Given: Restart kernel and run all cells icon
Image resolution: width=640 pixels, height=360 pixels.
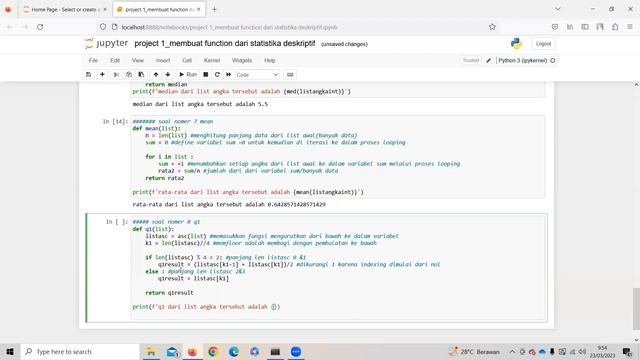Looking at the screenshot, I should pos(229,75).
